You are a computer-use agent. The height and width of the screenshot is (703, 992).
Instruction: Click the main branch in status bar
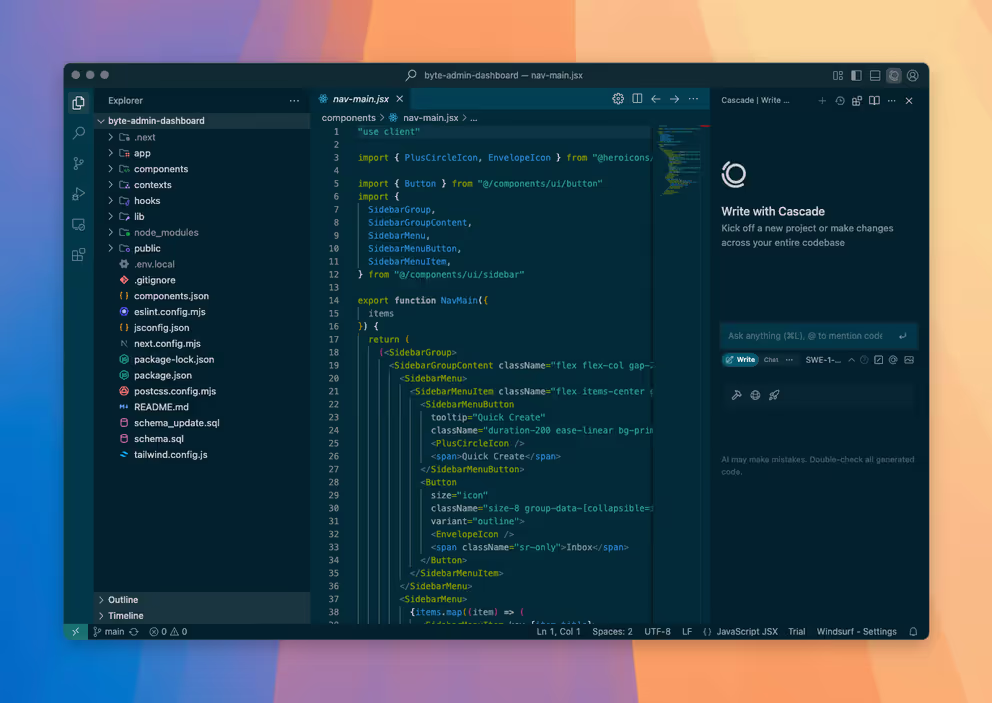coord(114,632)
